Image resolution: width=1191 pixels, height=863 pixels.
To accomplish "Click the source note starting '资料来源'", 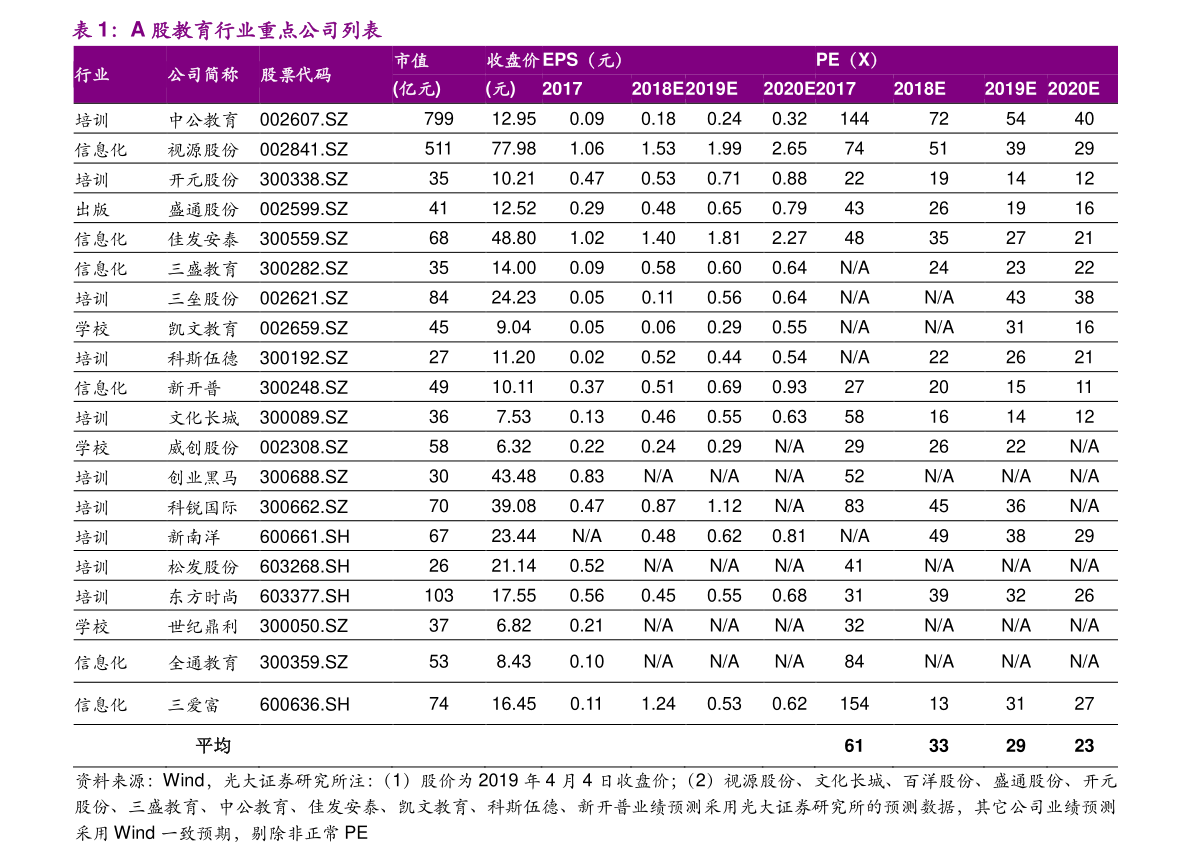I will click(x=596, y=807).
